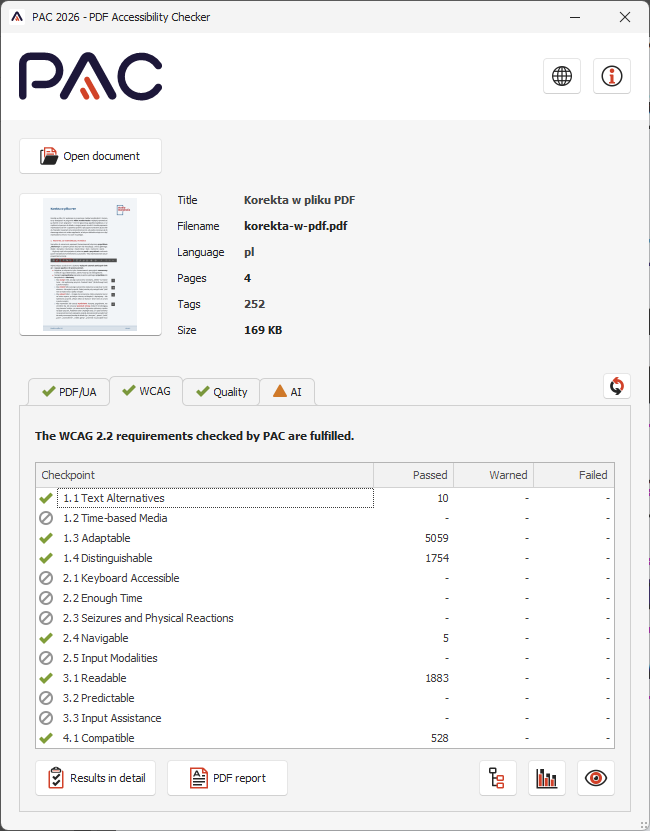Select the 3.3 Input Assistance row

tap(325, 718)
